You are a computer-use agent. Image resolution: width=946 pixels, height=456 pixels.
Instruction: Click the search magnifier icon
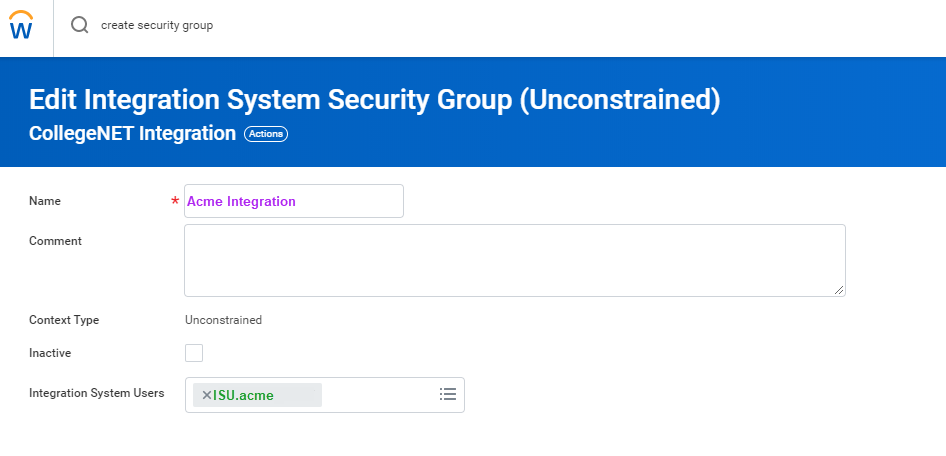(79, 25)
